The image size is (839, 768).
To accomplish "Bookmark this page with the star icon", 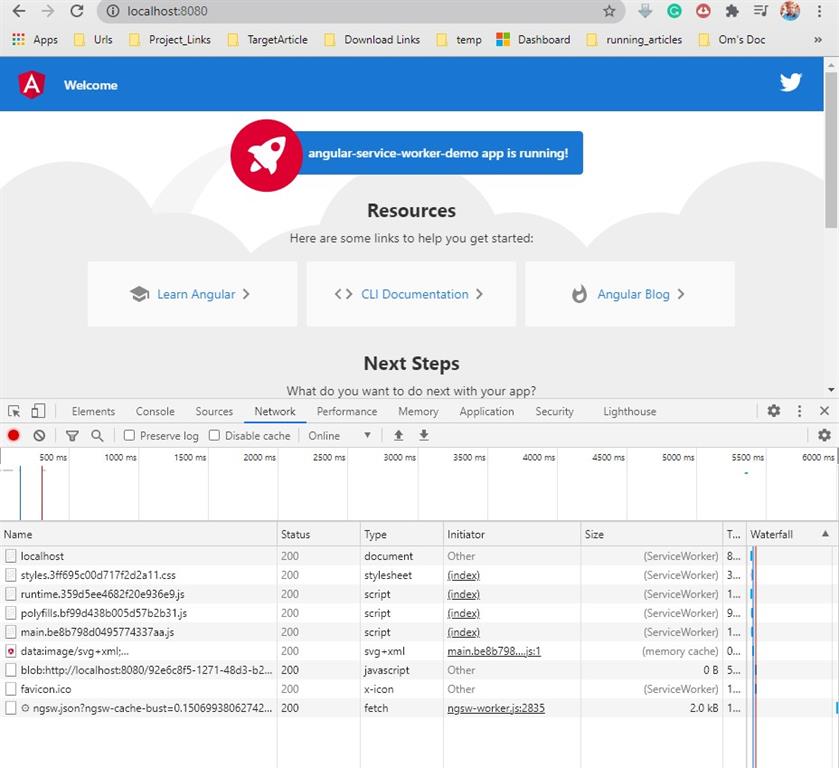I will point(609,11).
